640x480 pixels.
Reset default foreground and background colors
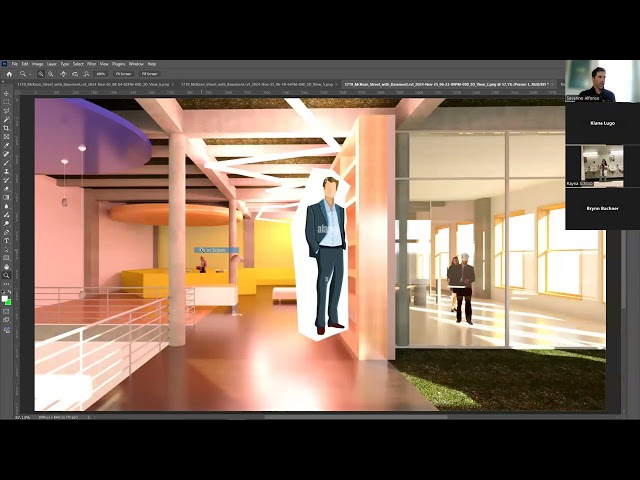pyautogui.click(x=4, y=293)
